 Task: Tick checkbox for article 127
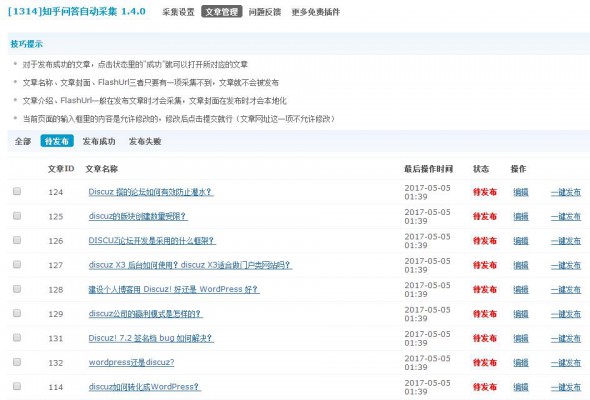[x=17, y=265]
